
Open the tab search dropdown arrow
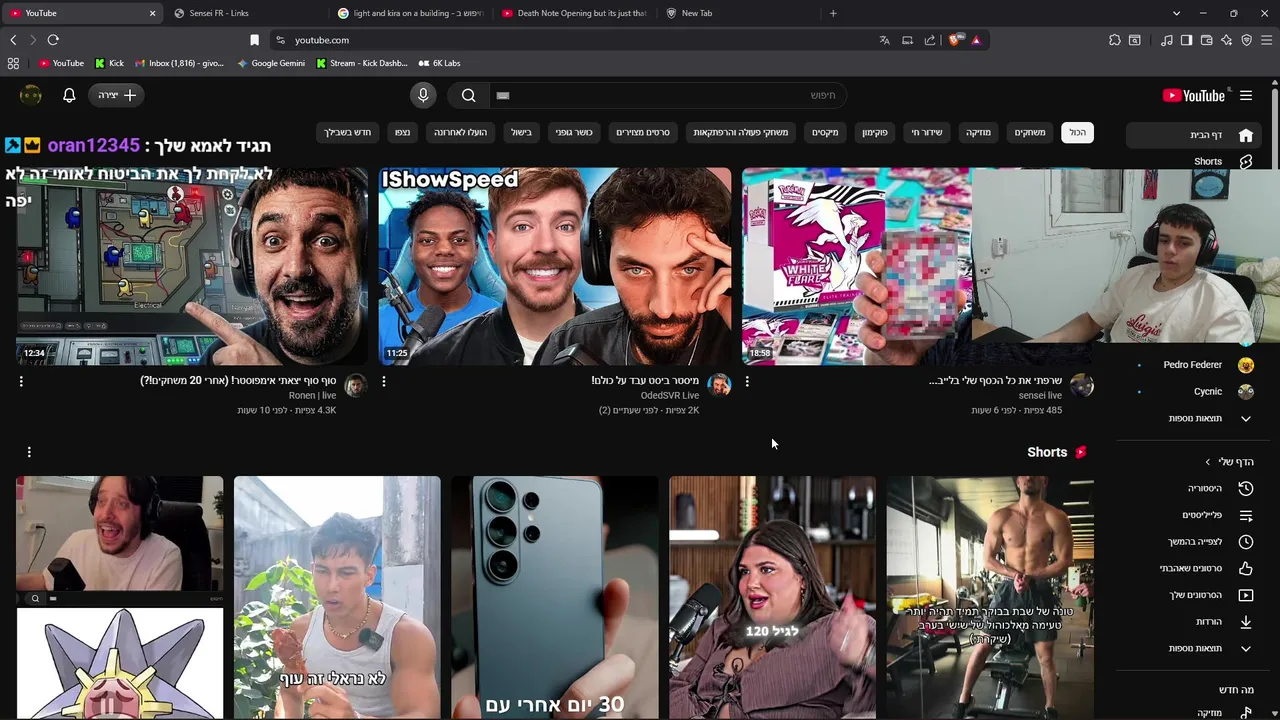(1176, 13)
